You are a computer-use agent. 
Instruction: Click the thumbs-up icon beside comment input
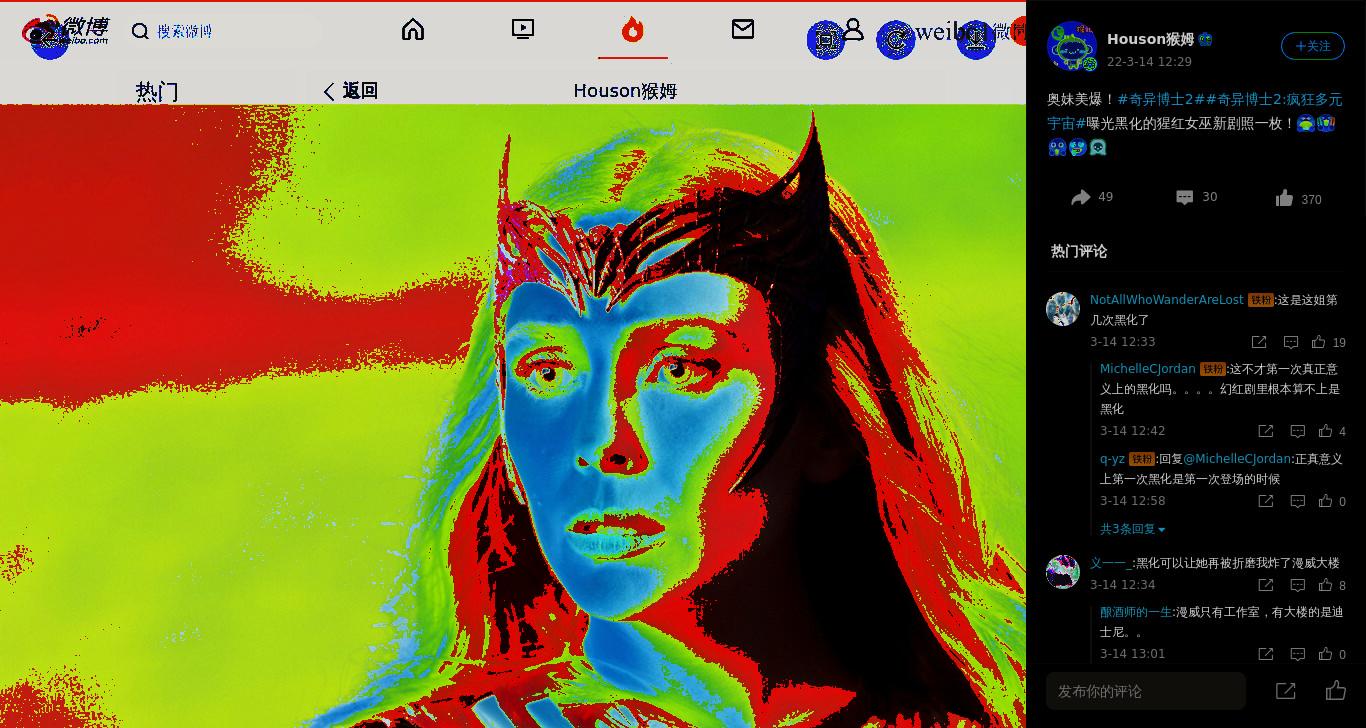pos(1336,691)
